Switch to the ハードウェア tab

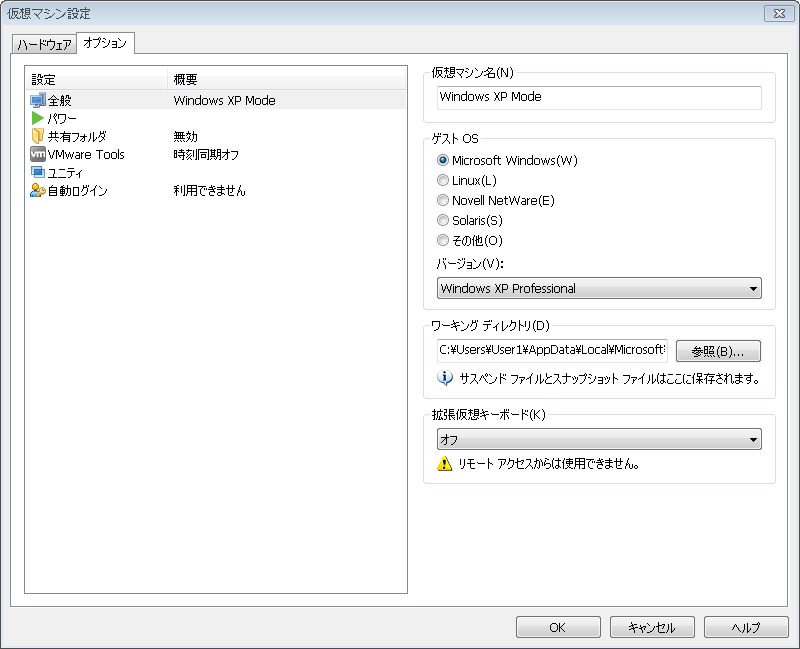[x=44, y=44]
